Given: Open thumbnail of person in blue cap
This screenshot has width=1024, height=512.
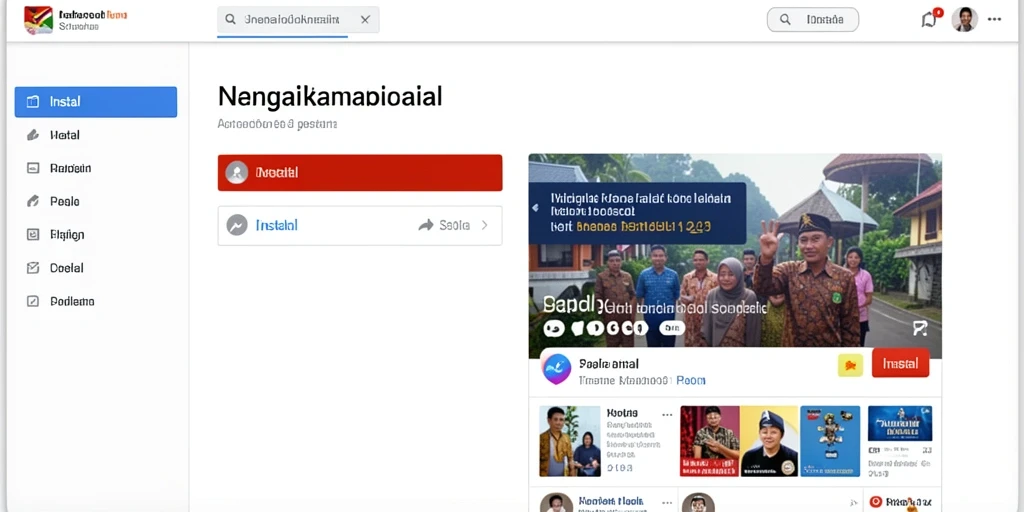Looking at the screenshot, I should [x=769, y=441].
